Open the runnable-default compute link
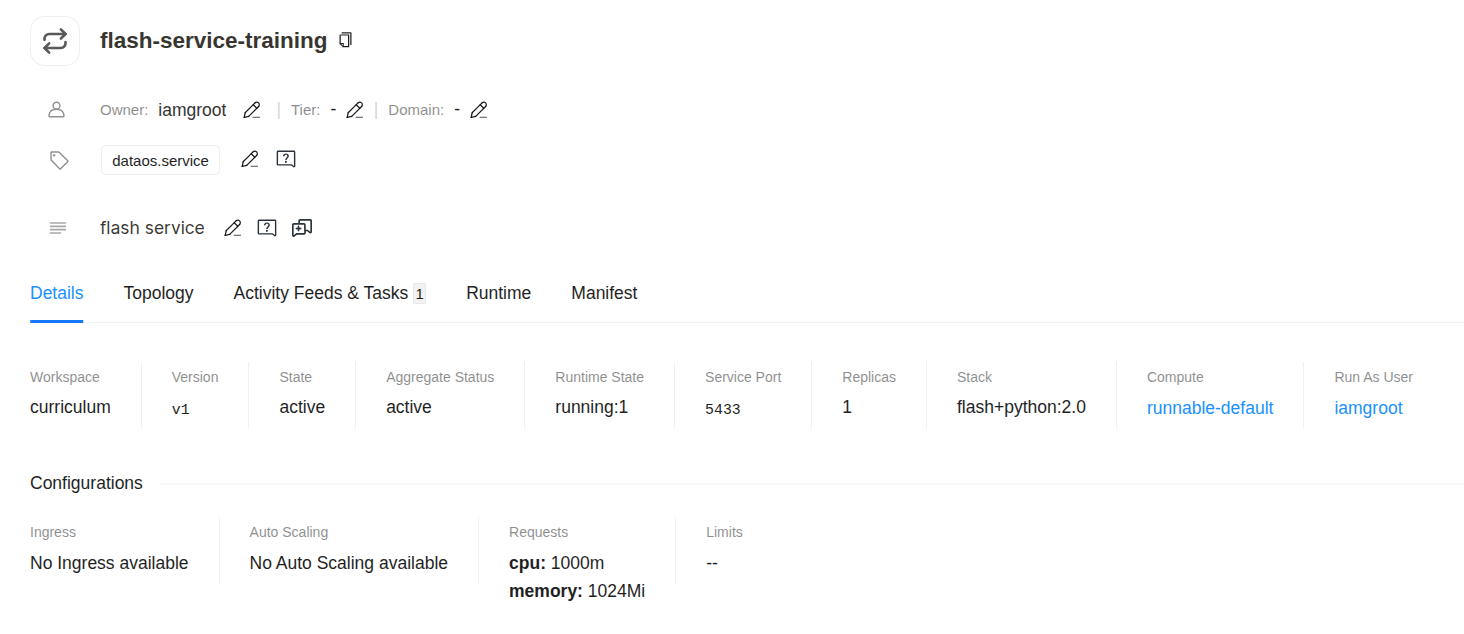 1210,408
